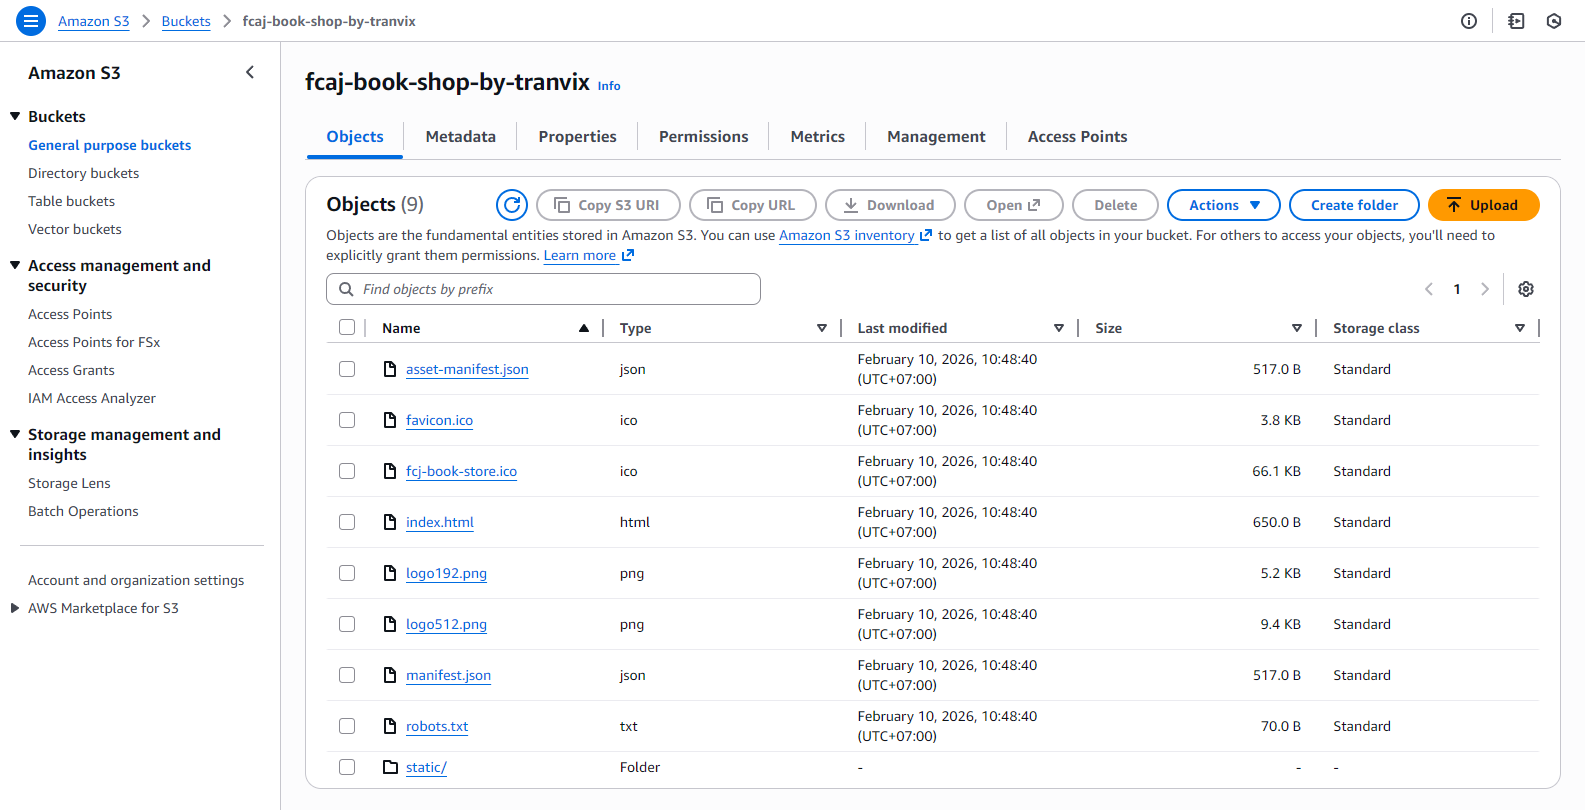
Task: Click the Copy S3 URI button
Action: coord(608,205)
